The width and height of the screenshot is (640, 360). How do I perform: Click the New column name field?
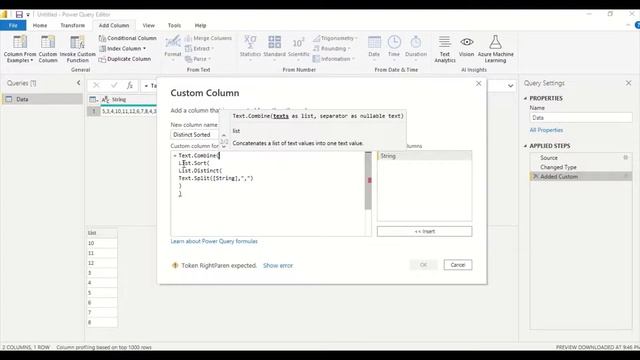click(196, 135)
